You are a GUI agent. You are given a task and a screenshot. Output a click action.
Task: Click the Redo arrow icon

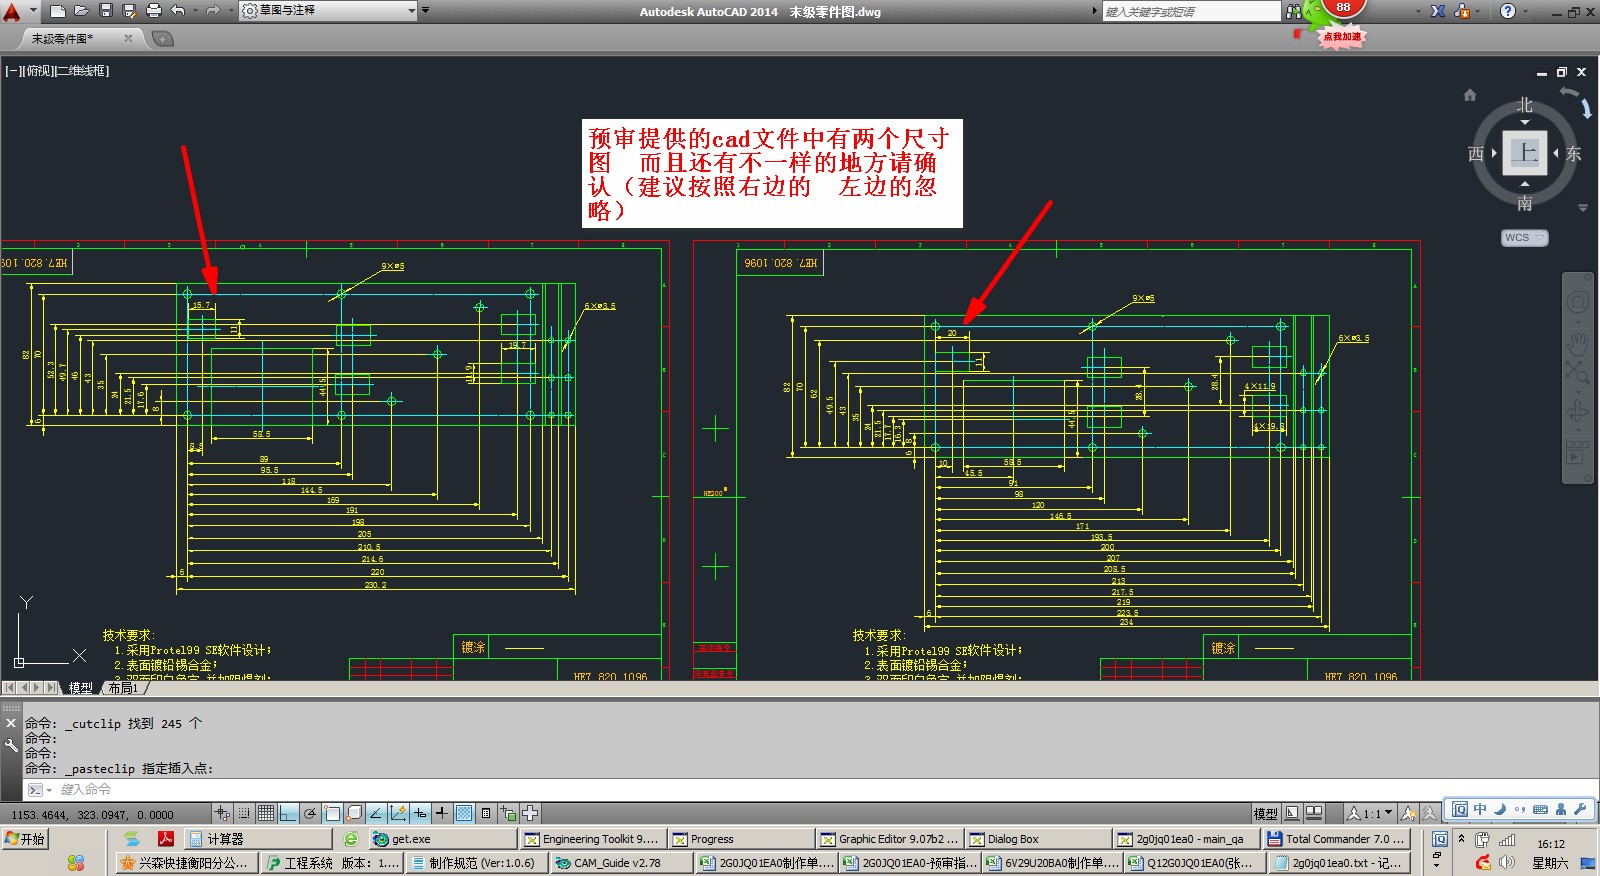tap(212, 11)
